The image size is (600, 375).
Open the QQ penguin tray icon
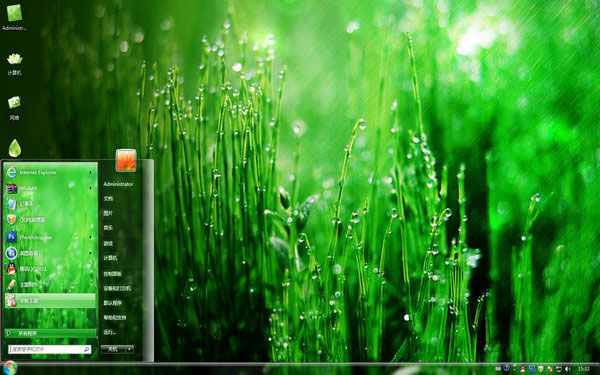pos(523,369)
